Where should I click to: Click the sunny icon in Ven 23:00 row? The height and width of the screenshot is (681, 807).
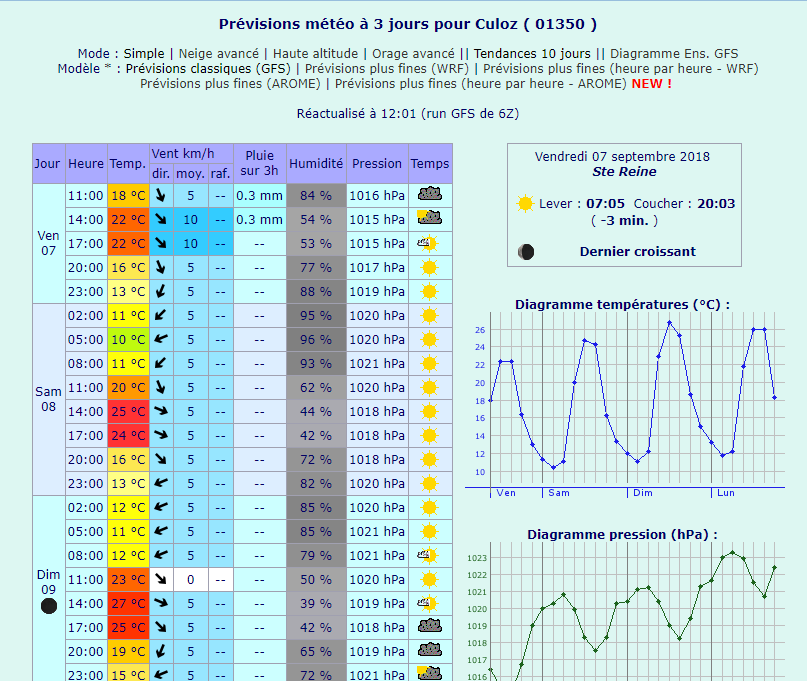point(429,291)
